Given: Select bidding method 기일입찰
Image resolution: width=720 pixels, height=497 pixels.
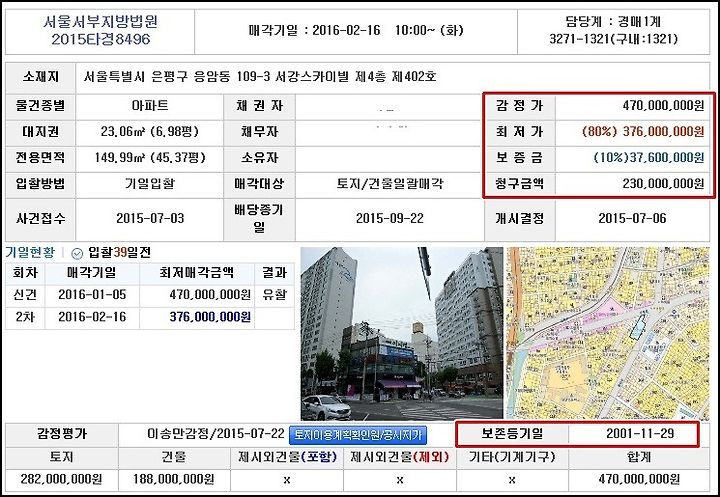Looking at the screenshot, I should [x=150, y=184].
